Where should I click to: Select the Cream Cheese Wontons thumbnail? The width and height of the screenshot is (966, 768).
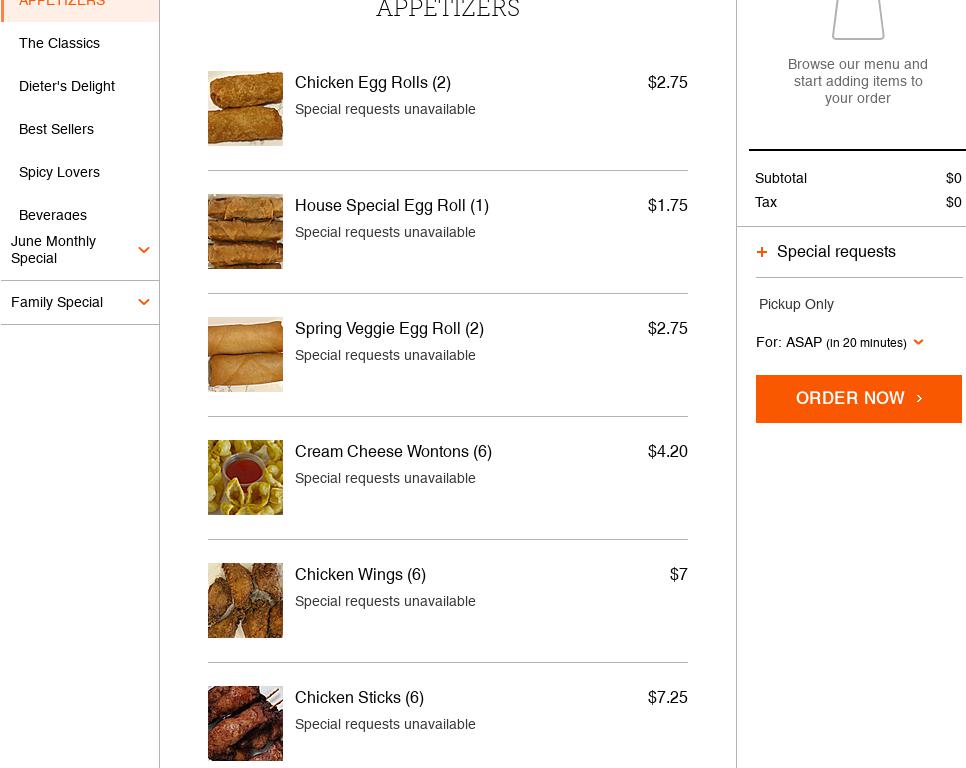click(245, 477)
